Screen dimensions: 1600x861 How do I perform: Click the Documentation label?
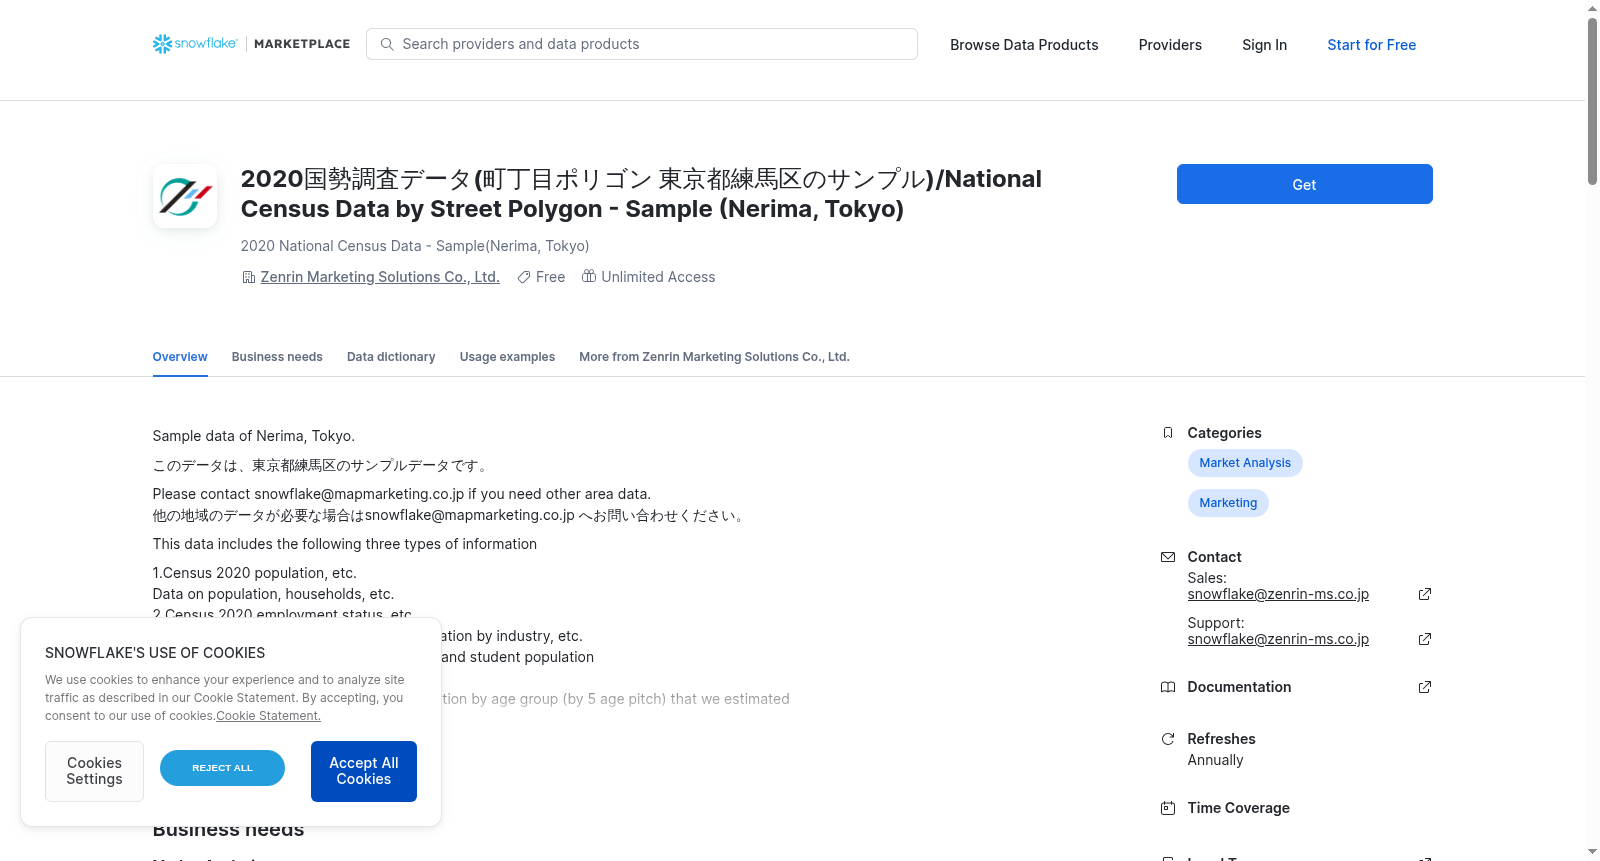[1239, 687]
